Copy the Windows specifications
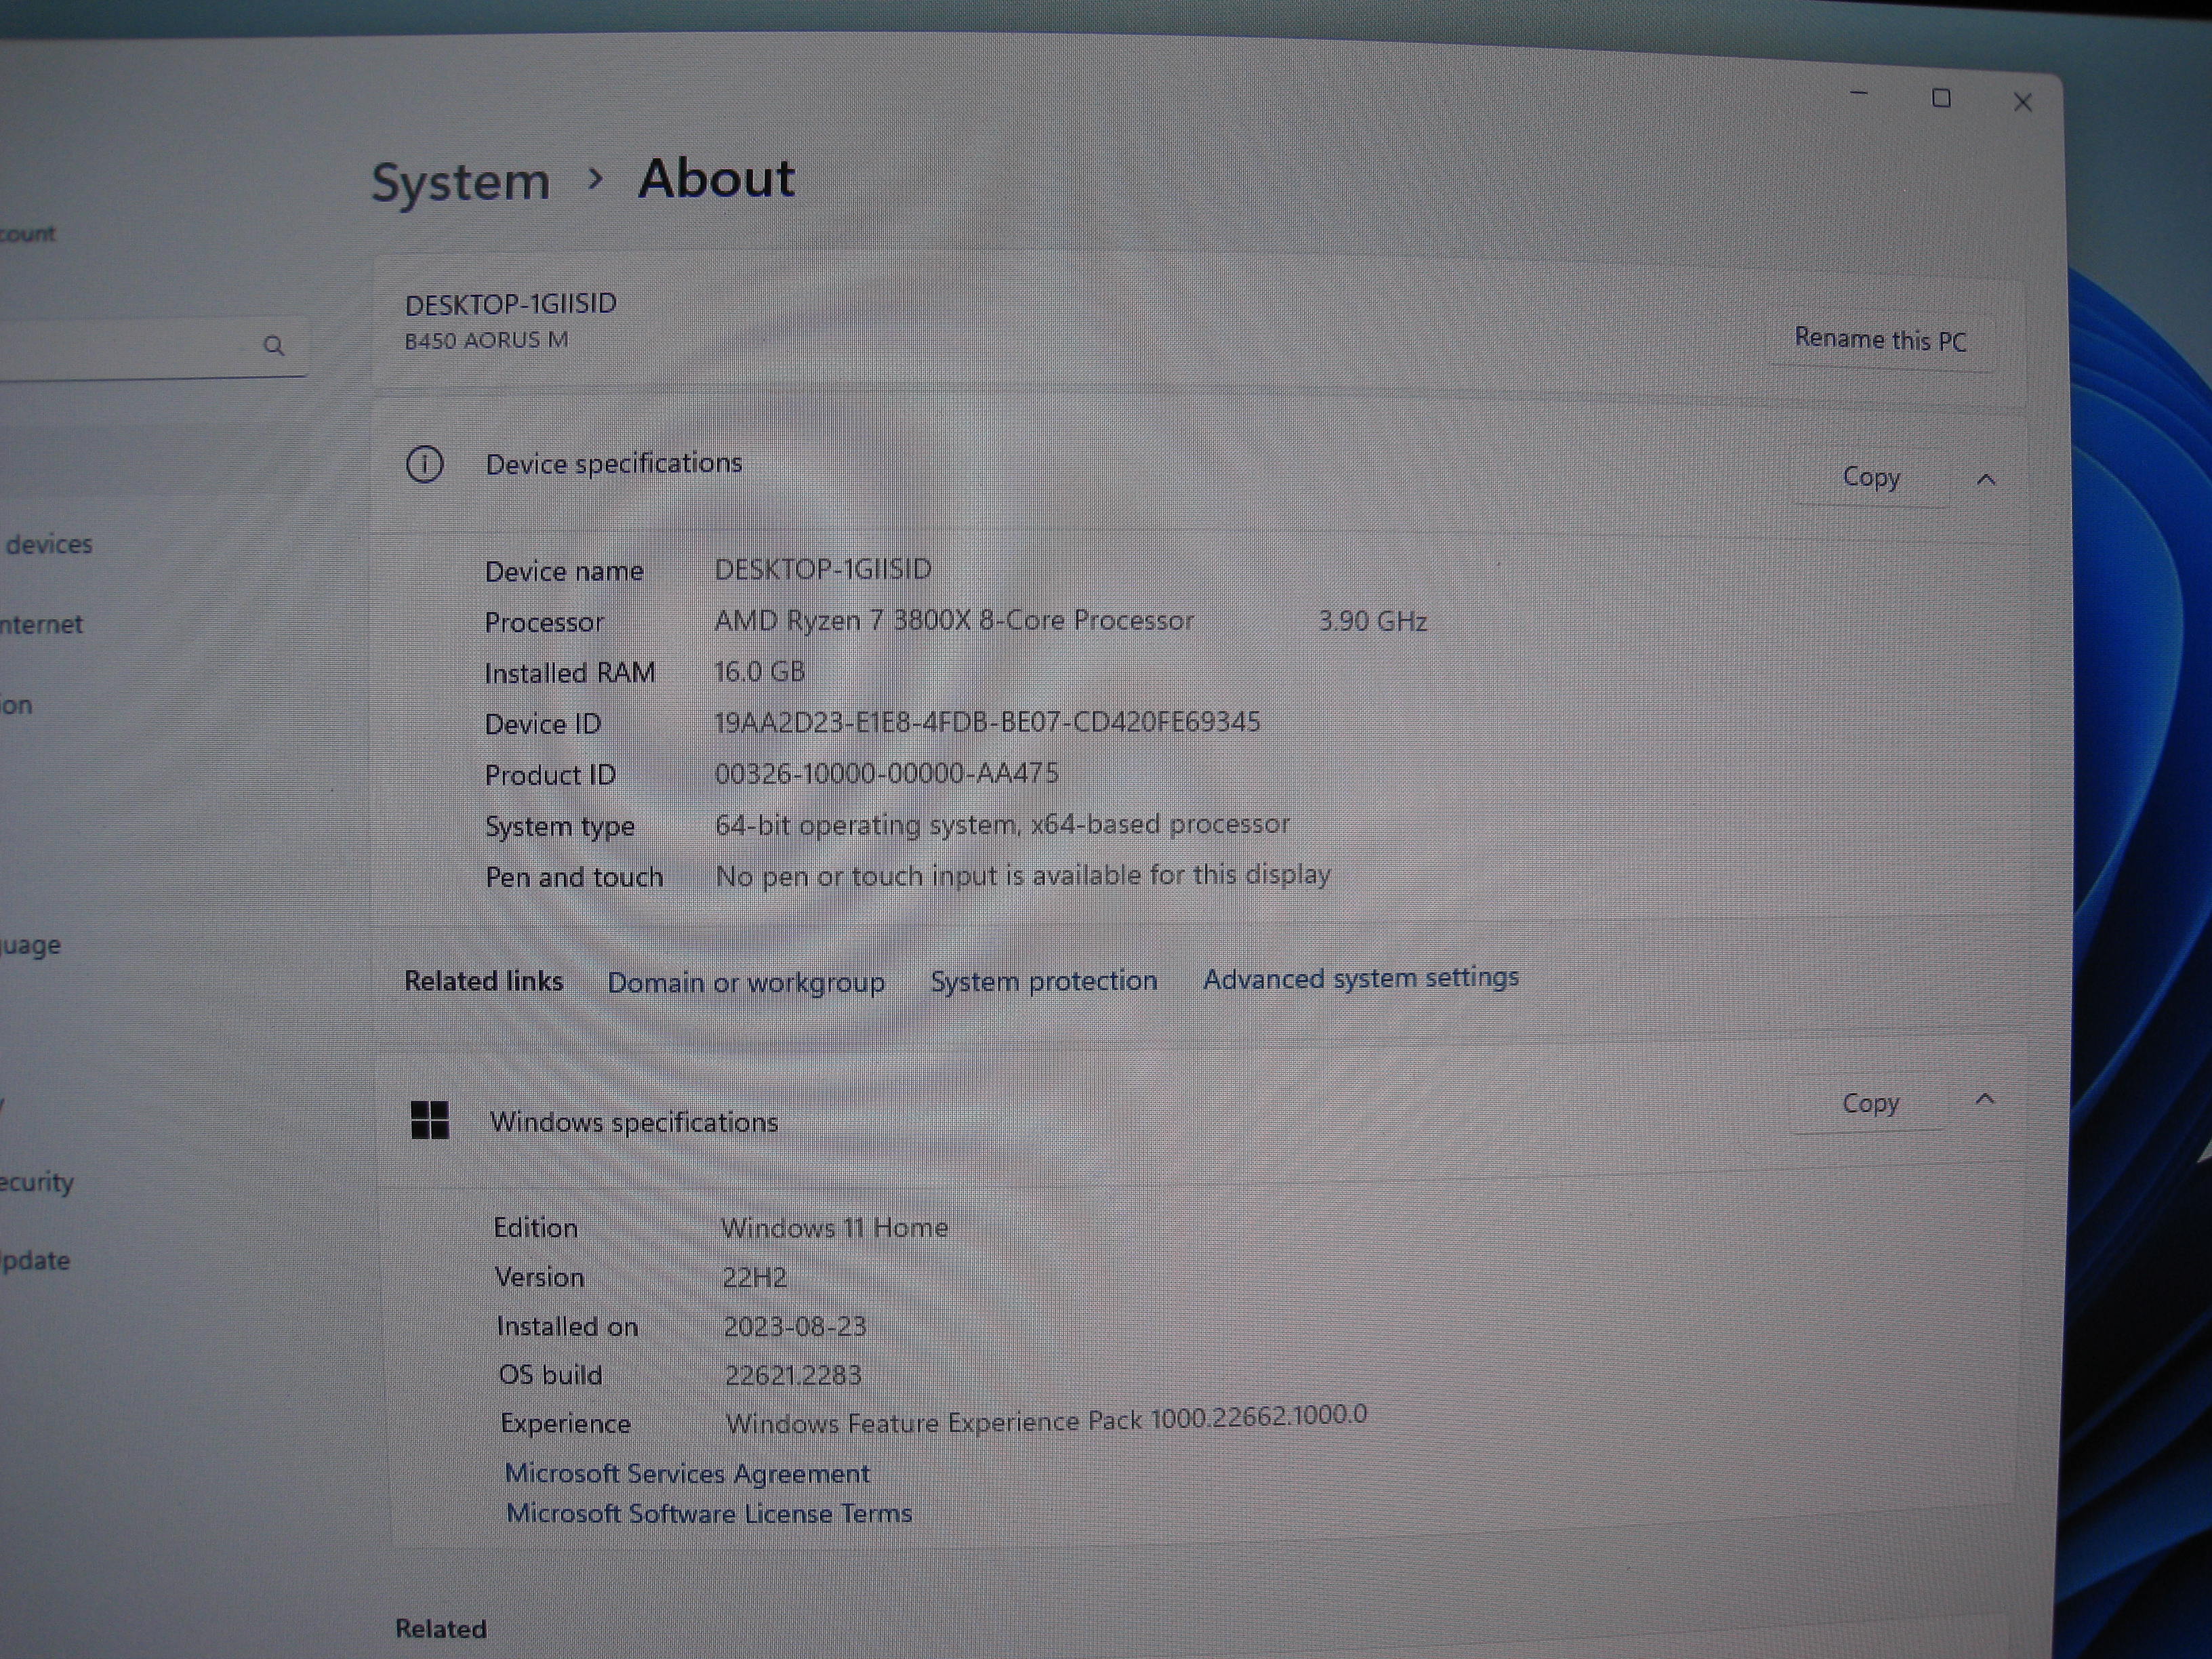 click(1870, 1103)
